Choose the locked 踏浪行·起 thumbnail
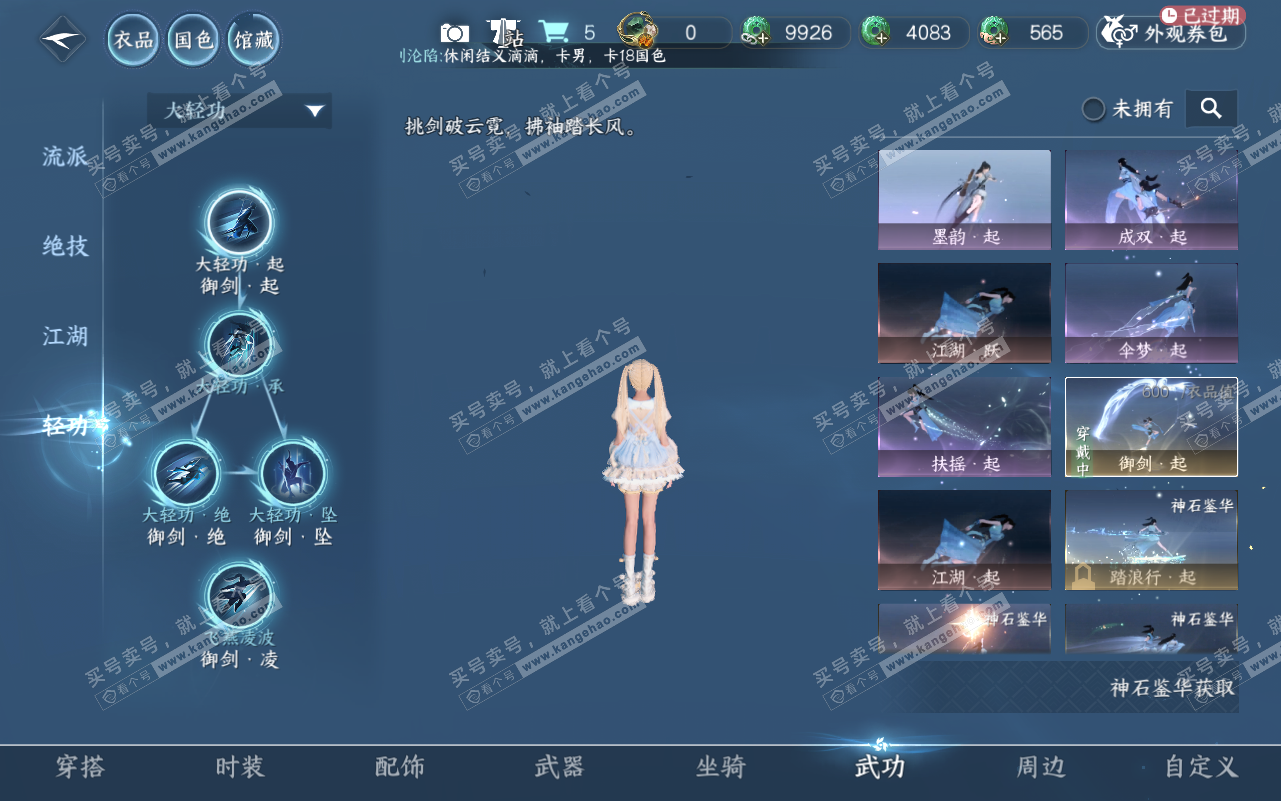This screenshot has height=801, width=1281. tap(1151, 540)
